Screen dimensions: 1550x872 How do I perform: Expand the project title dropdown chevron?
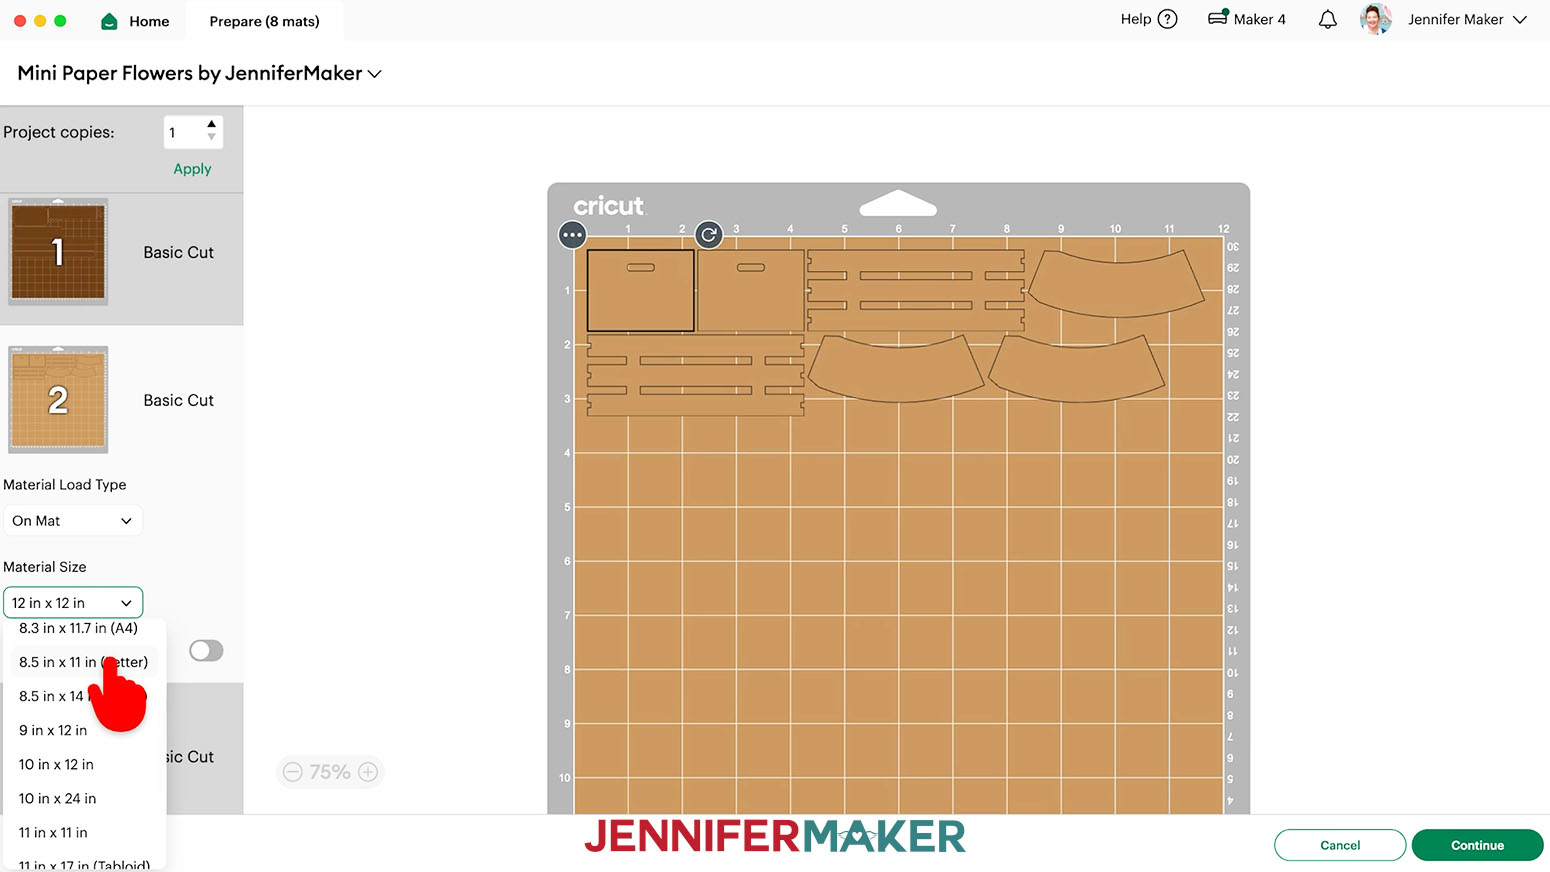(x=375, y=74)
